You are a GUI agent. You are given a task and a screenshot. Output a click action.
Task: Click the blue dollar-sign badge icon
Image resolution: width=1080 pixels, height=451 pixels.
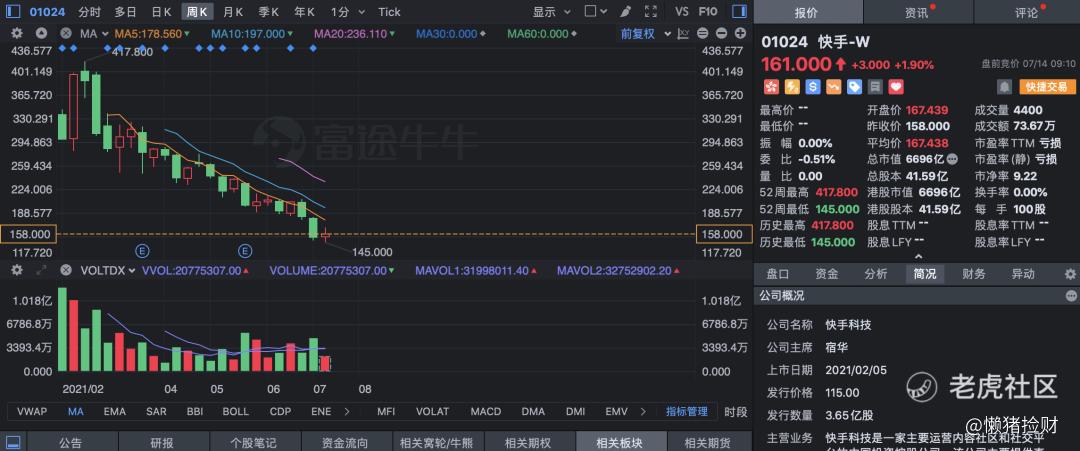[813, 87]
